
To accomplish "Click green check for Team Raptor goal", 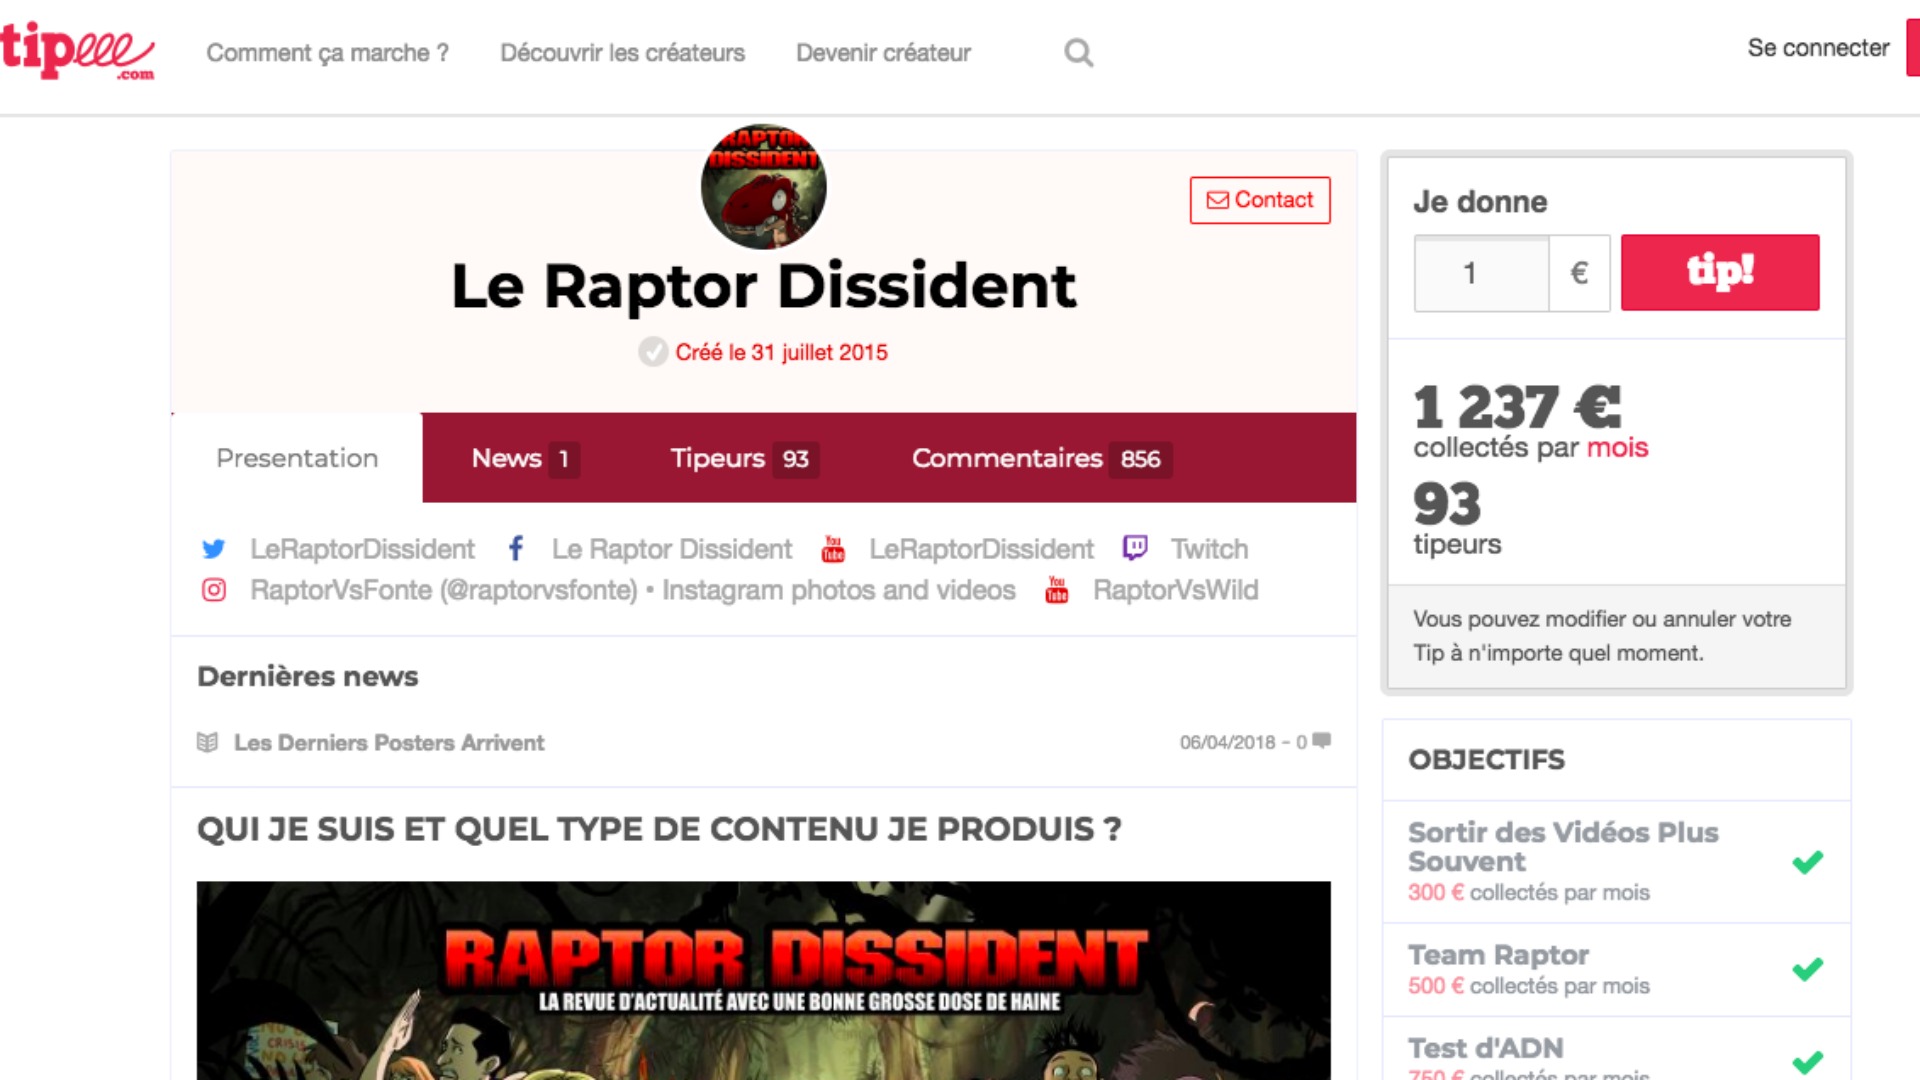I will coord(1807,969).
